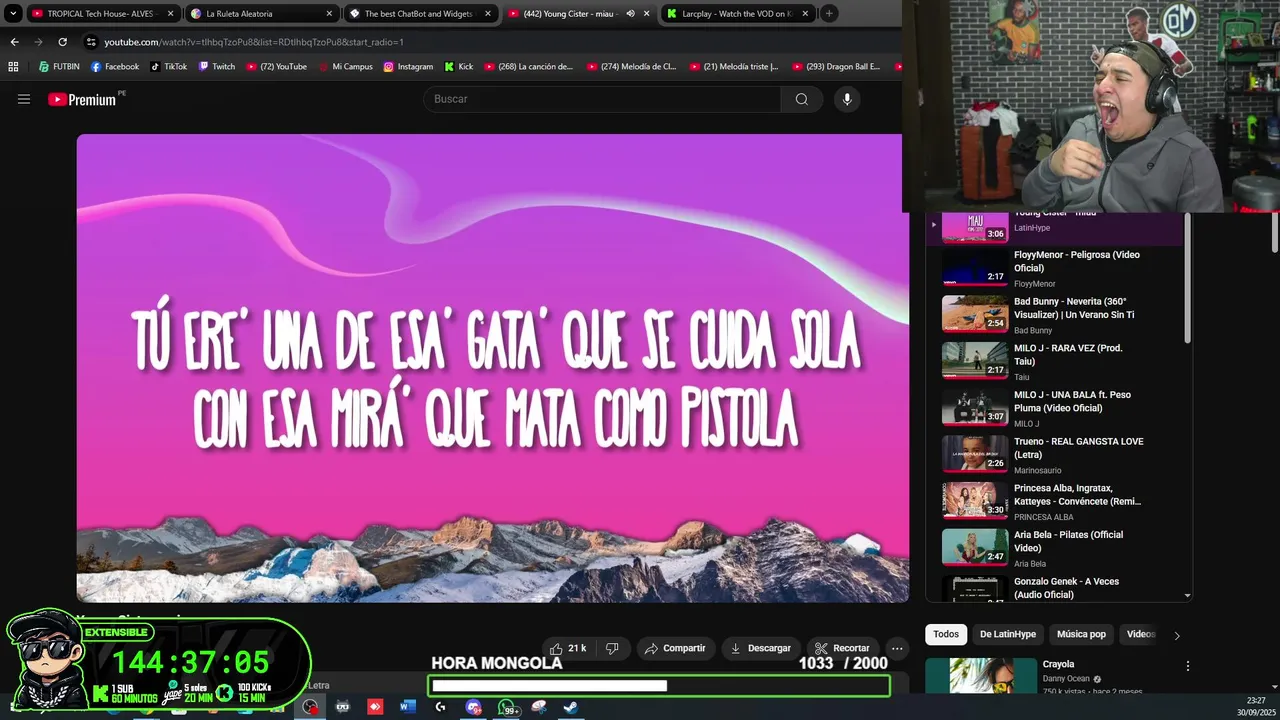1280x720 pixels.
Task: Play Princesa Alba Convéncete remix from playlist
Action: pos(1055,501)
